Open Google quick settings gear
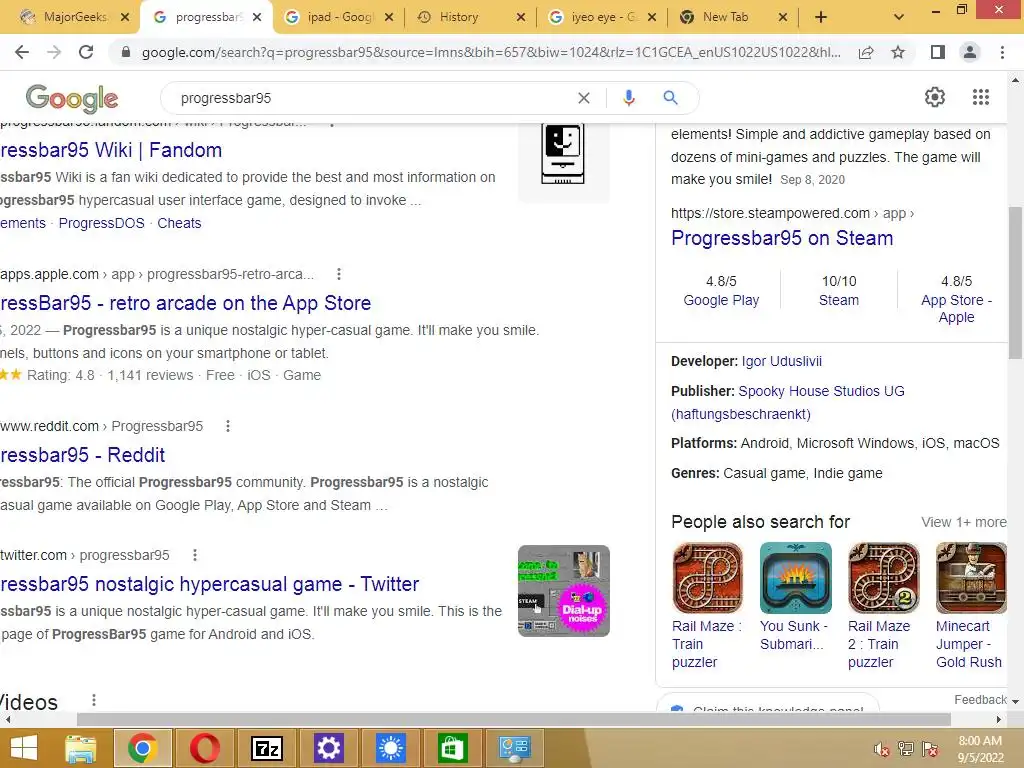This screenshot has width=1024, height=768. pos(935,97)
